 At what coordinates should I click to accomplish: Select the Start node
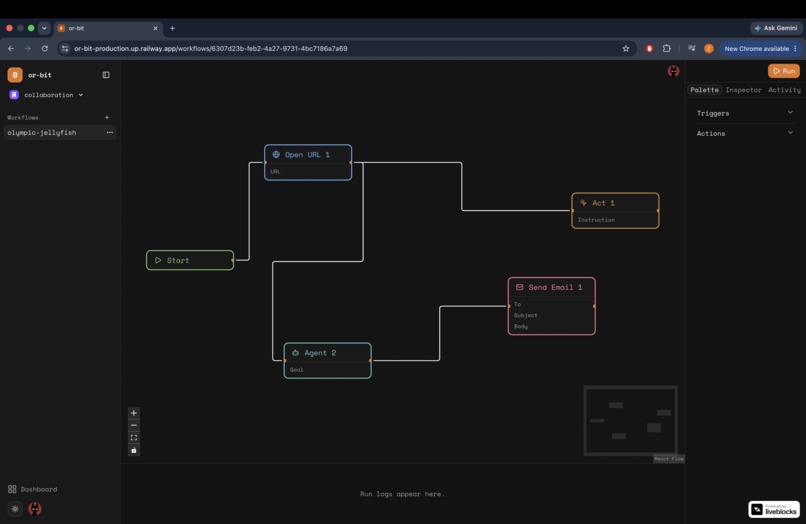190,260
